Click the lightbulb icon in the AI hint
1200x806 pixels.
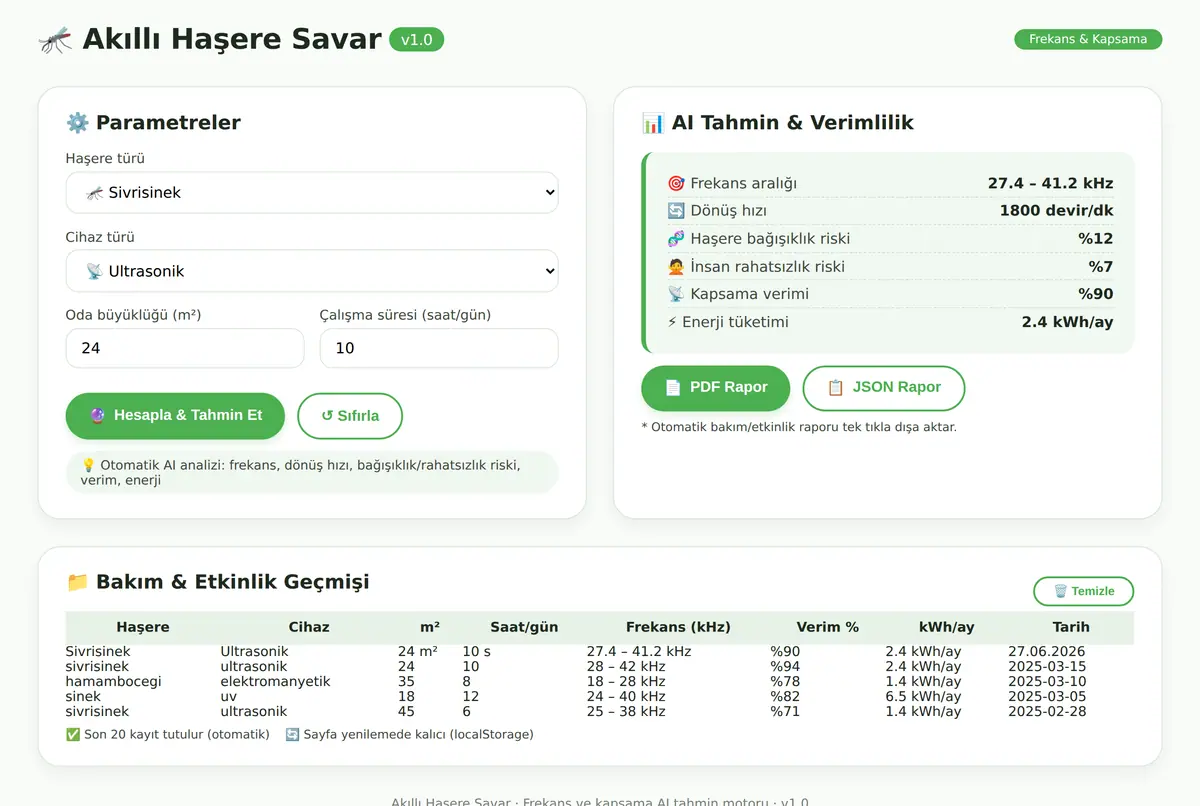[x=88, y=465]
